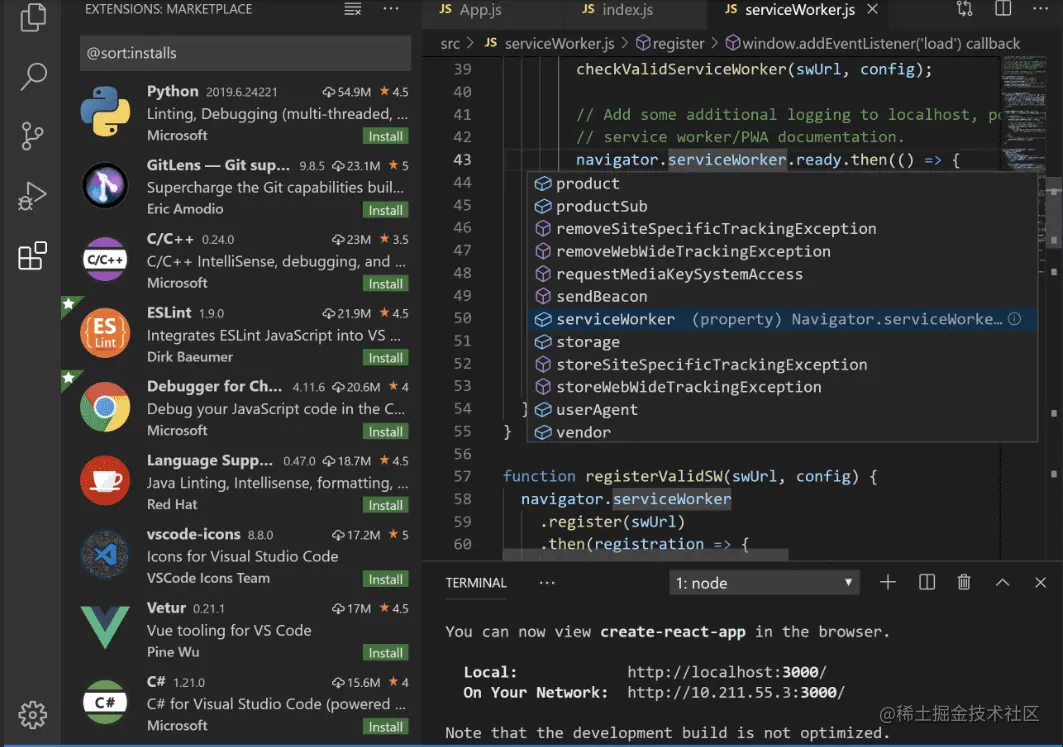
Task: Open terminal panel views ellipsis menu
Action: (547, 582)
